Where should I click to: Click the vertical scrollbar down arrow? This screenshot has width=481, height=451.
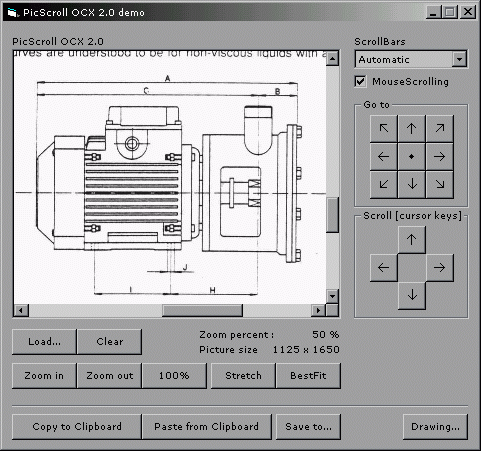click(332, 296)
